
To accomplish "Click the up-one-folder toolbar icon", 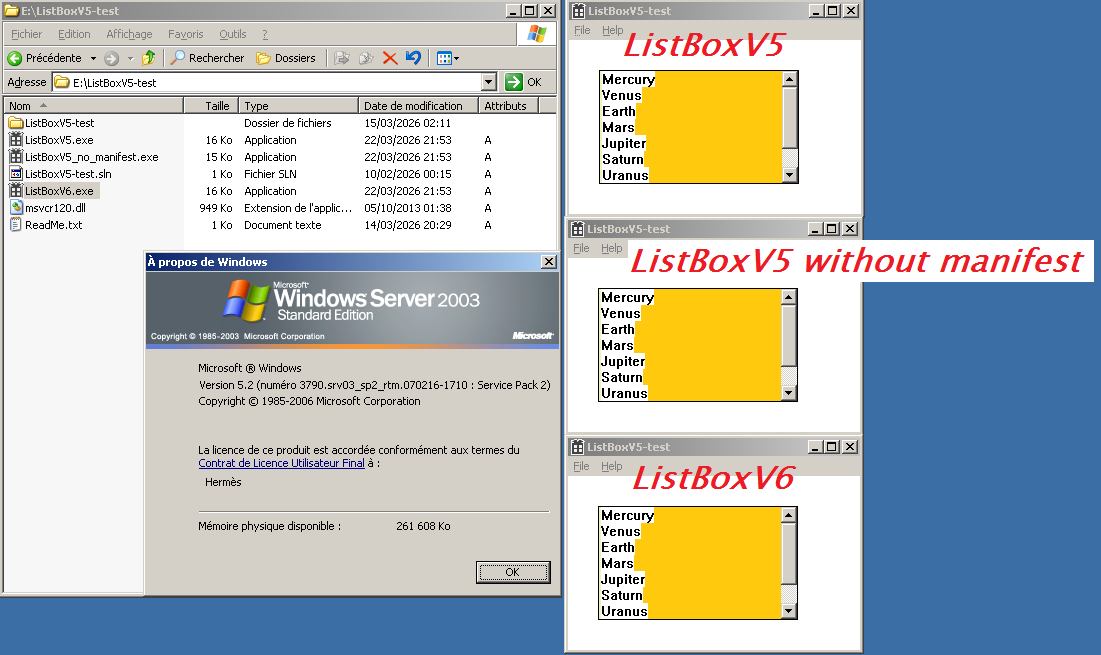I will point(149,58).
